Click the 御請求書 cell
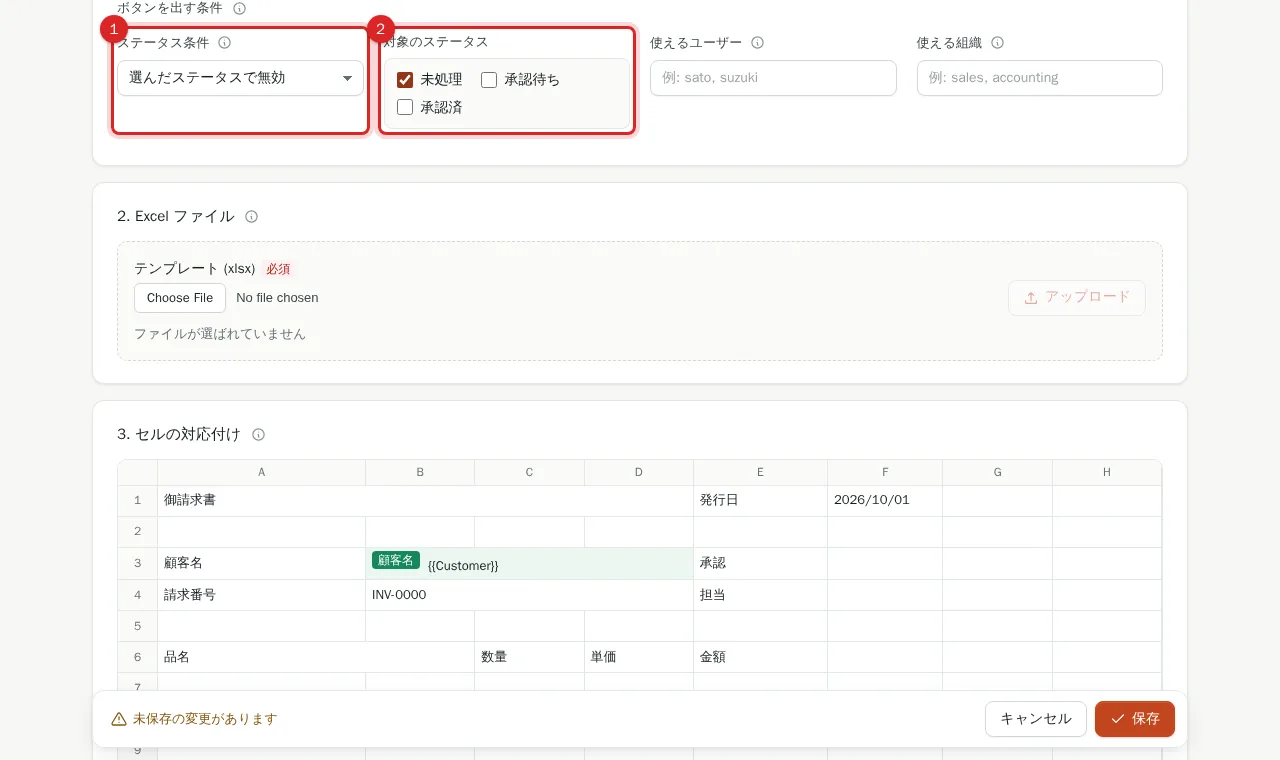This screenshot has width=1280, height=760. click(426, 501)
